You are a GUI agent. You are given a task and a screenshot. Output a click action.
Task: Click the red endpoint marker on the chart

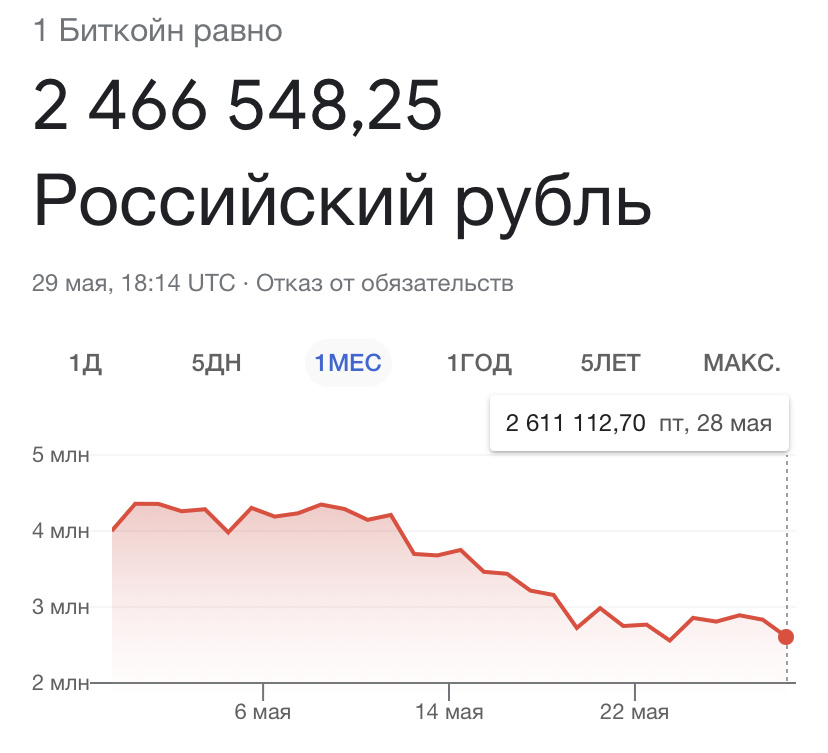click(x=786, y=636)
